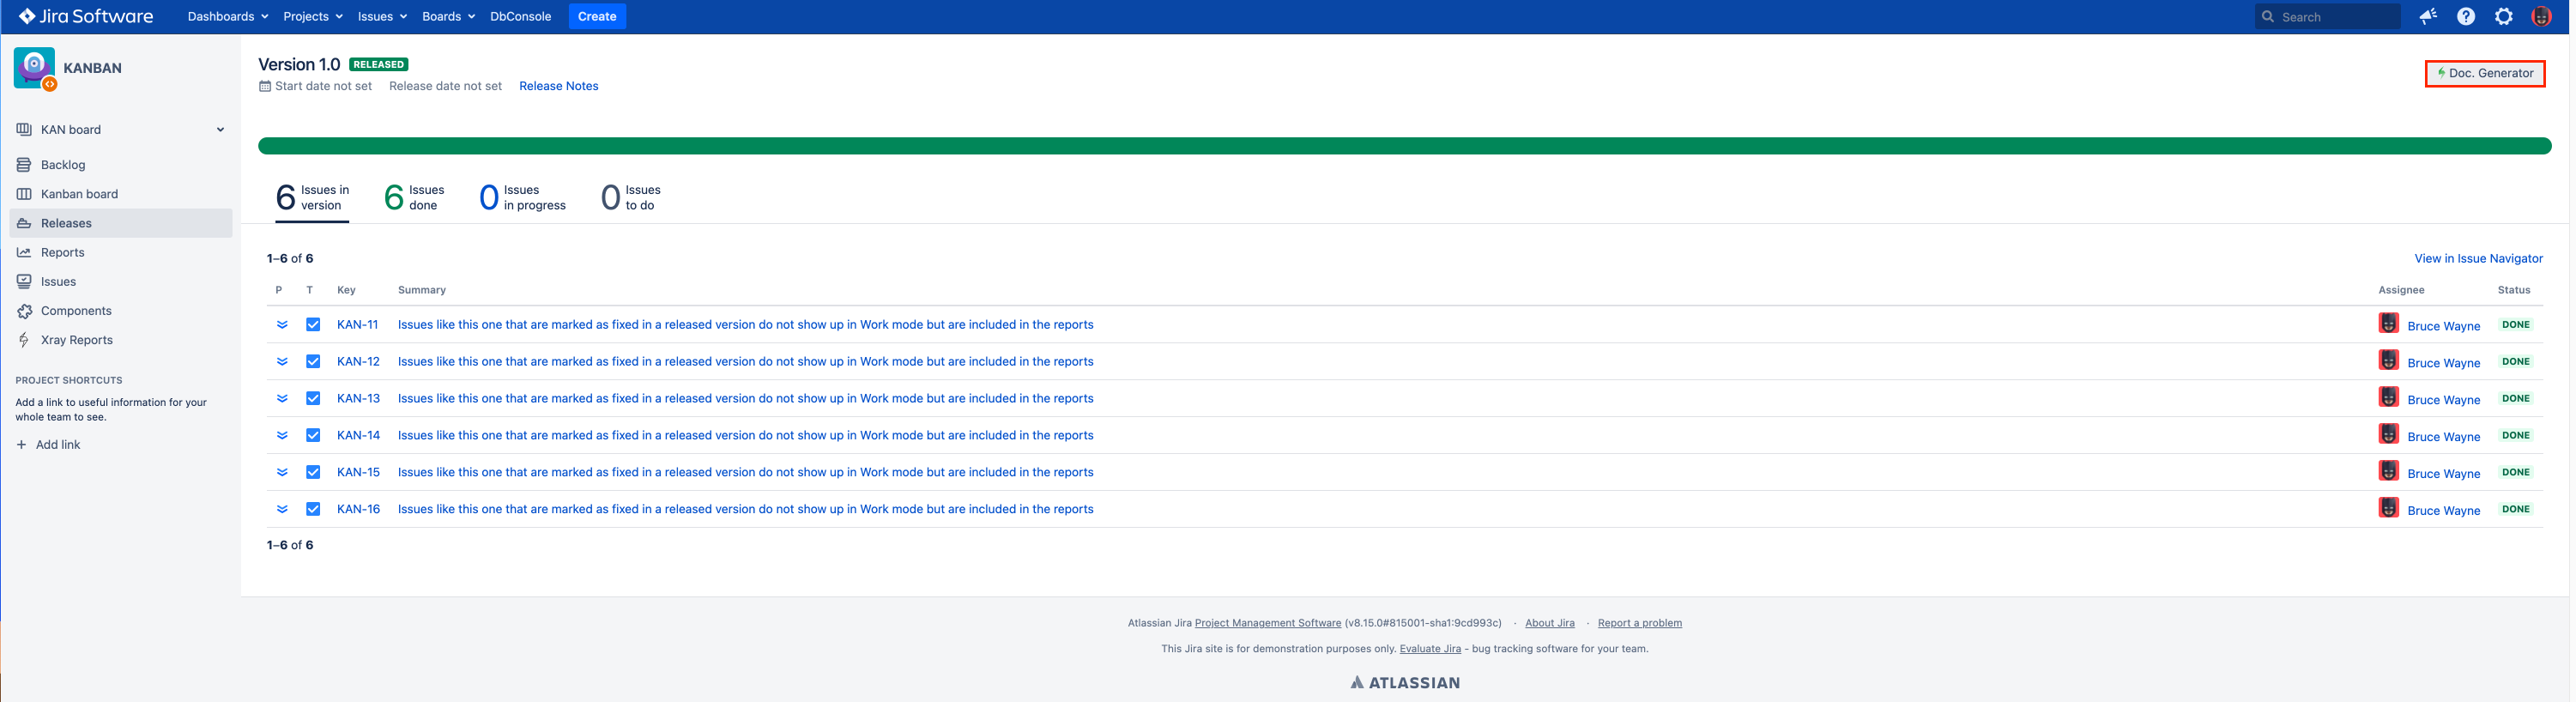Click priority icon of KAN-11
Viewport: 2576px width, 702px height.
pyautogui.click(x=282, y=325)
